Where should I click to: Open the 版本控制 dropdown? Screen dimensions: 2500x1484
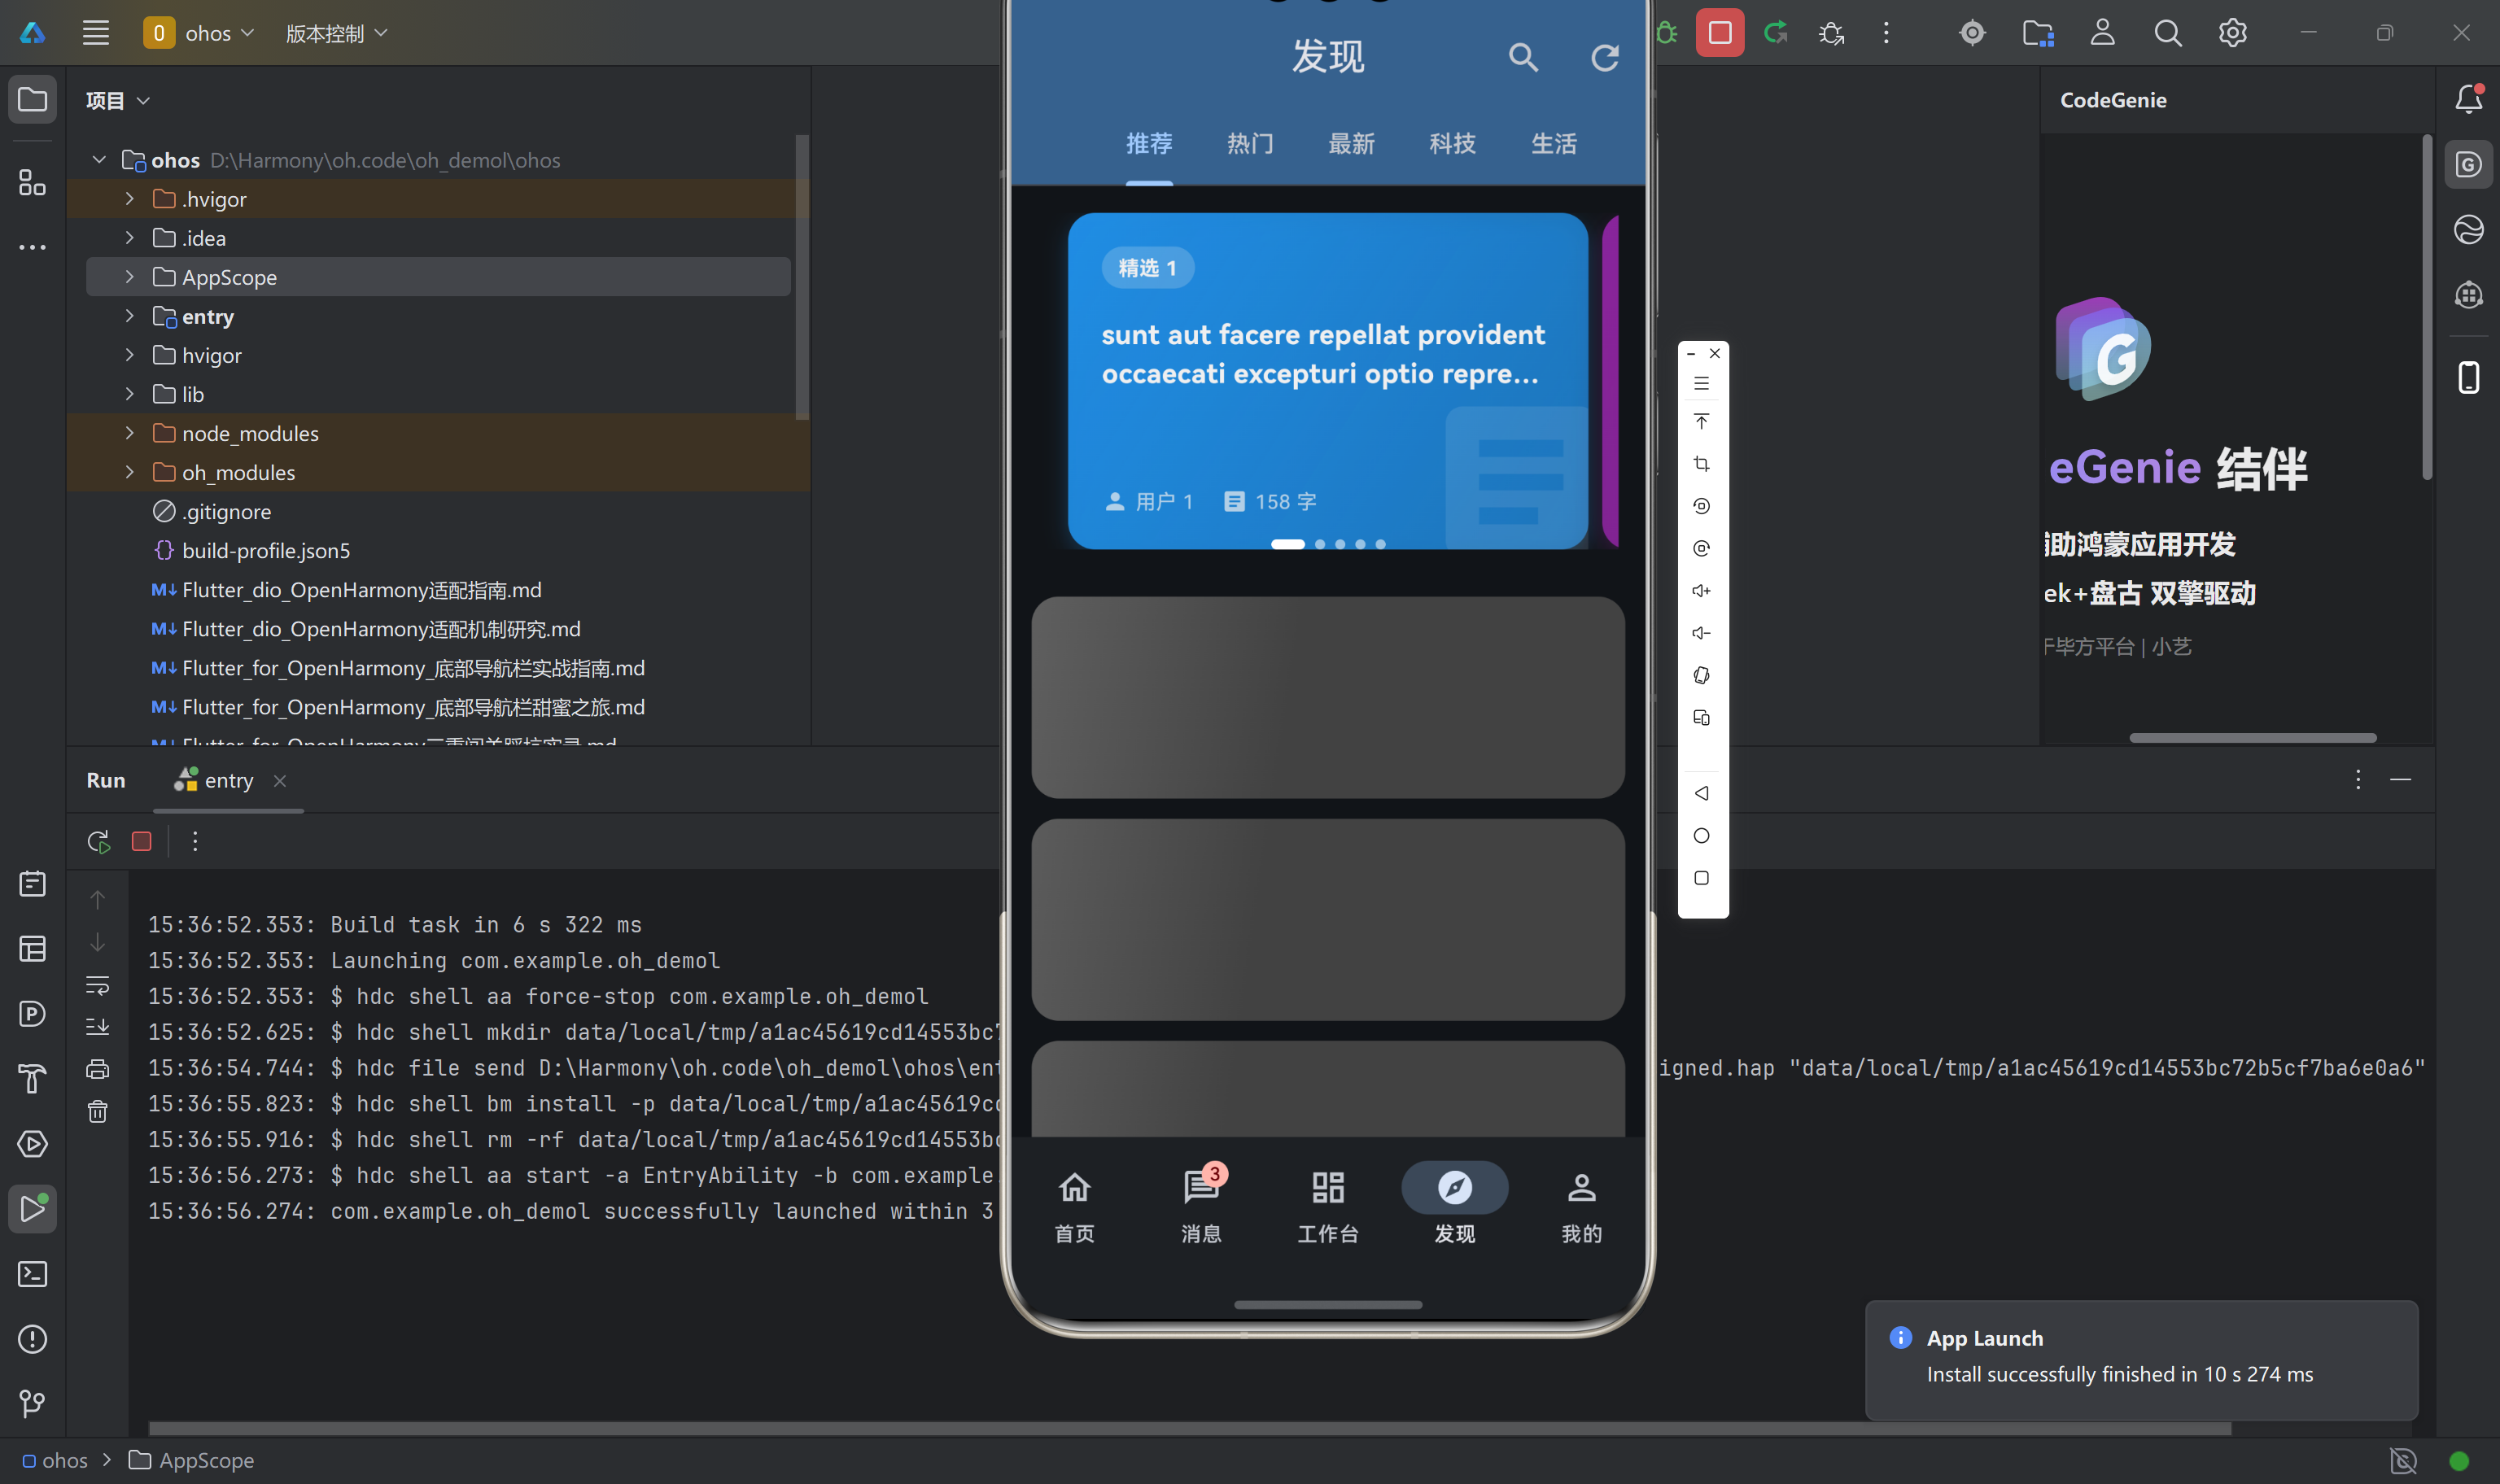point(336,33)
